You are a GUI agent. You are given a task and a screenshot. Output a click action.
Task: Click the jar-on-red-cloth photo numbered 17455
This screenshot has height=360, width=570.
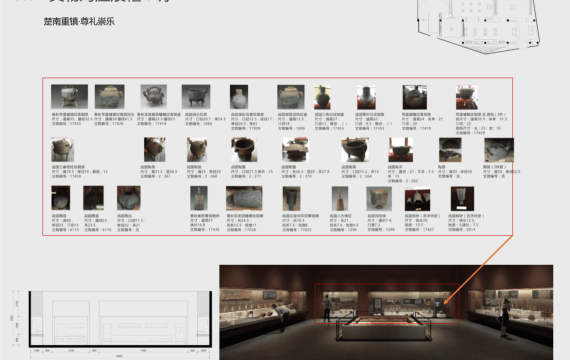click(x=322, y=97)
